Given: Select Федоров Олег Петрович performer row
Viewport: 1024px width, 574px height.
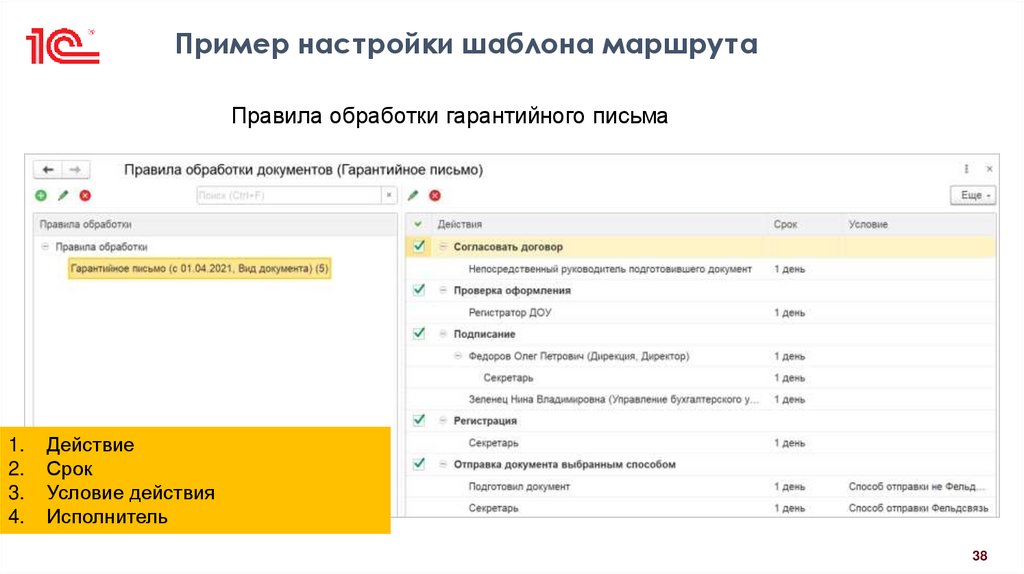Looking at the screenshot, I should point(701,356).
